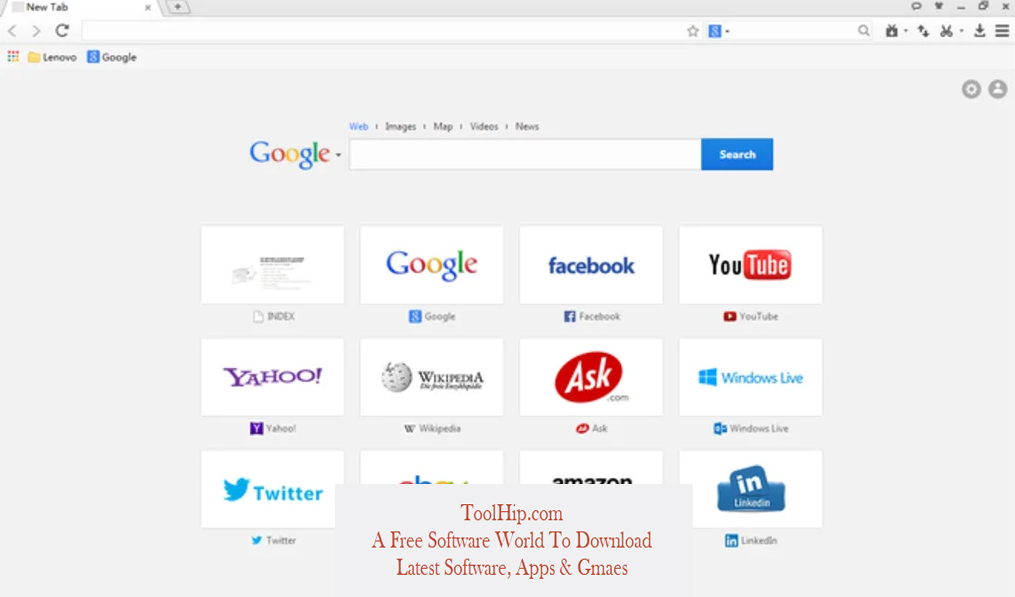Click the main Google search input box
This screenshot has width=1015, height=597.
(x=525, y=154)
